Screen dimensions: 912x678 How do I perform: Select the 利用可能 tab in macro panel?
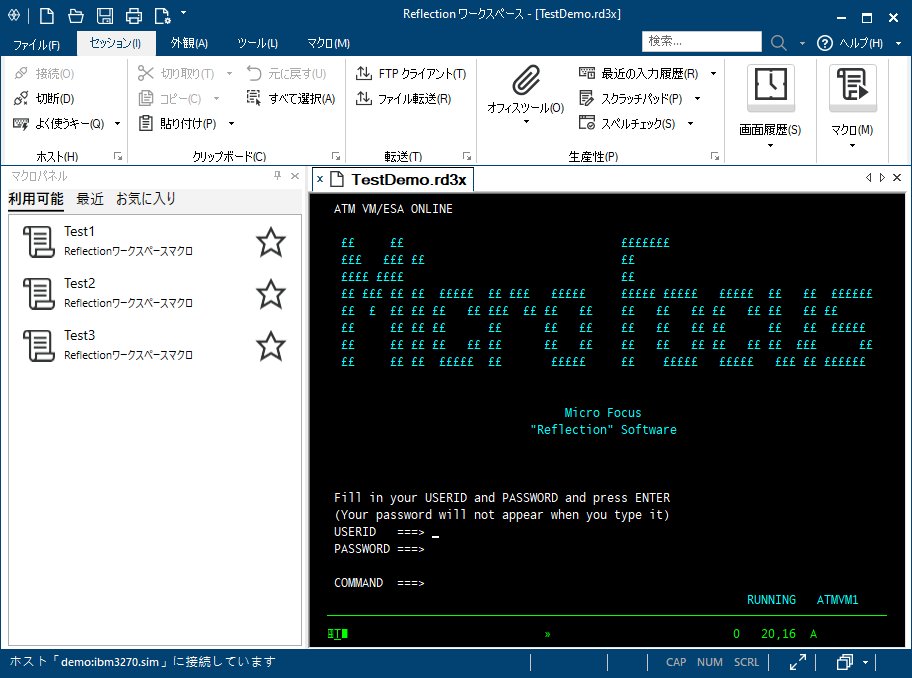[x=36, y=199]
